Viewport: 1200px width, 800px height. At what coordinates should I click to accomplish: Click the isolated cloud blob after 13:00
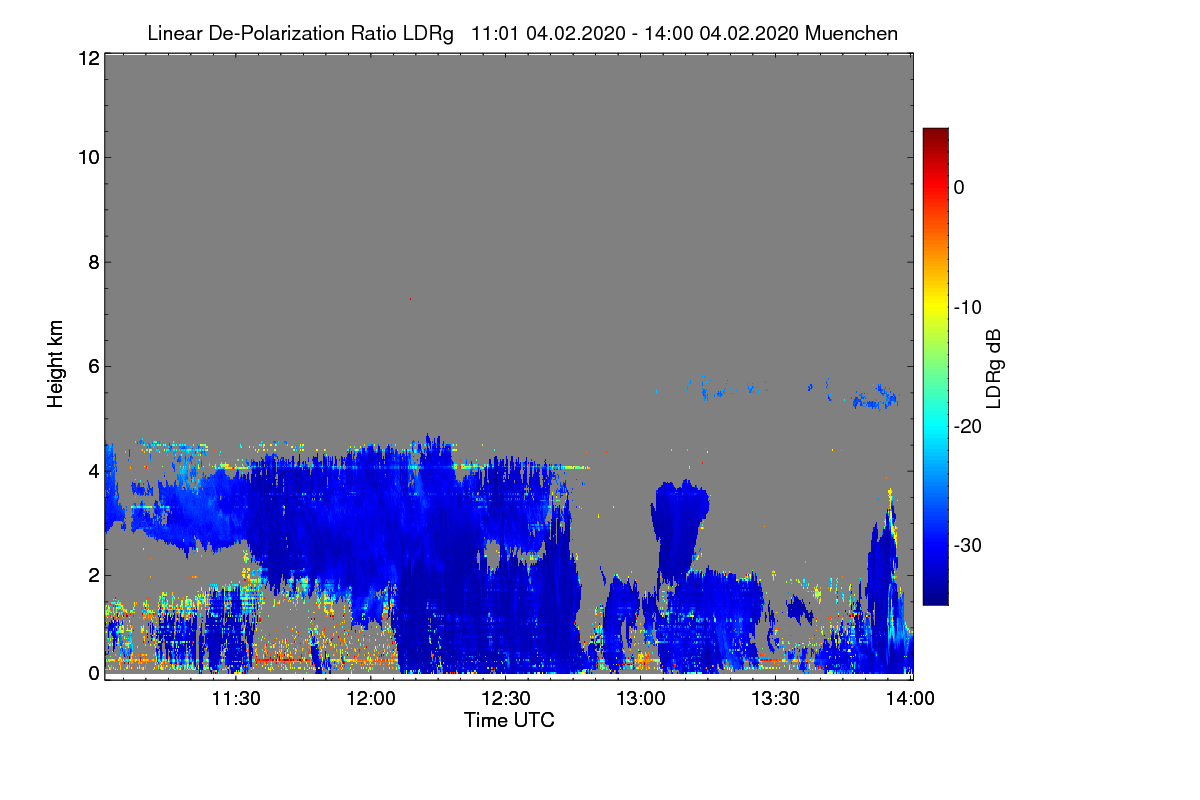[679, 530]
